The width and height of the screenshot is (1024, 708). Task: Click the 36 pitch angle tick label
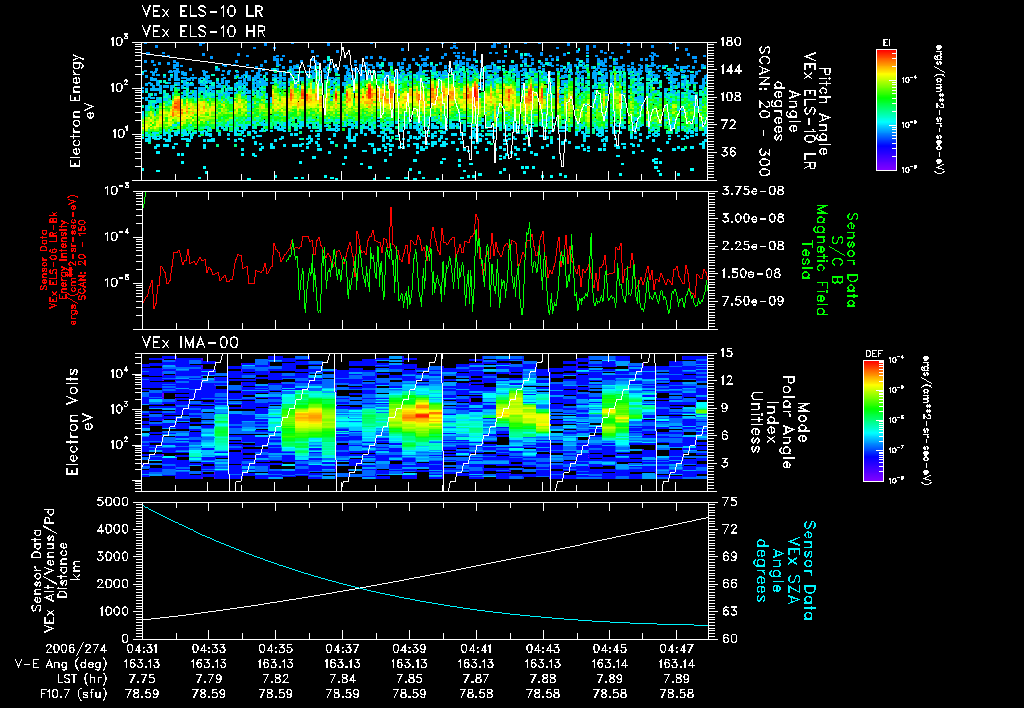point(727,152)
